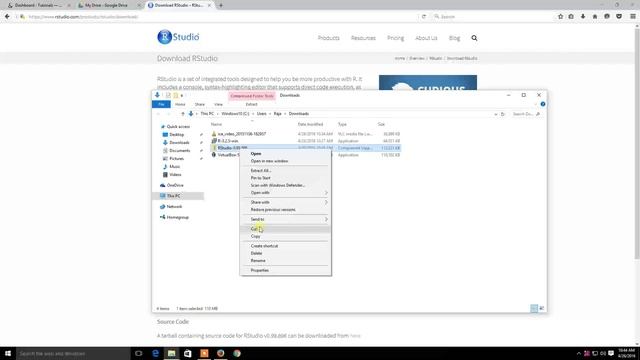This screenshot has height=360, width=640.
Task: Open the Firefox hamburger menu
Action: [633, 16]
